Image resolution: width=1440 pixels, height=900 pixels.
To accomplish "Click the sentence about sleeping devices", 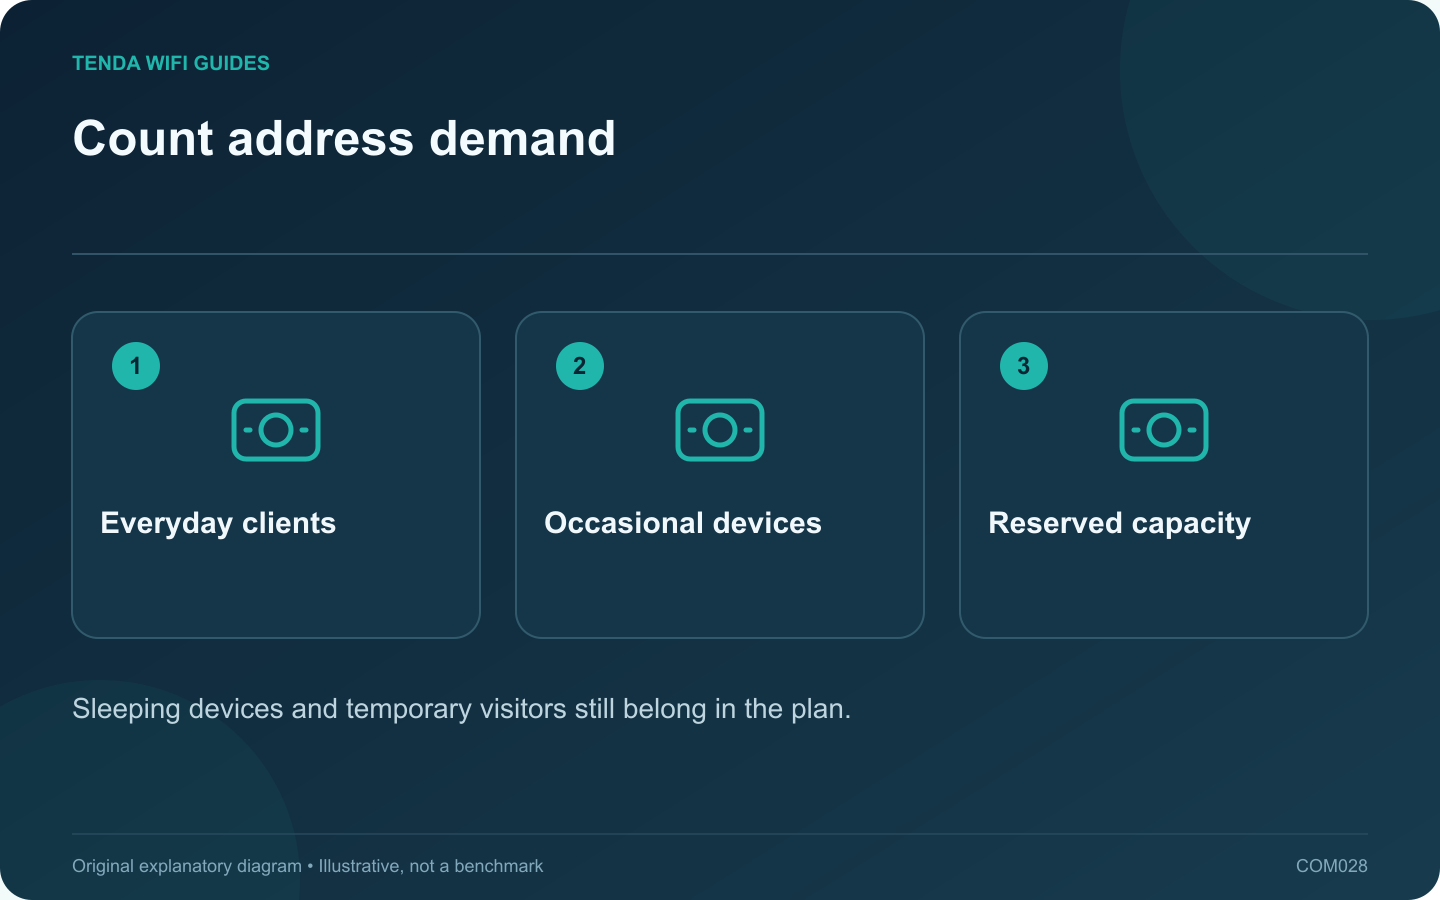I will pos(462,709).
